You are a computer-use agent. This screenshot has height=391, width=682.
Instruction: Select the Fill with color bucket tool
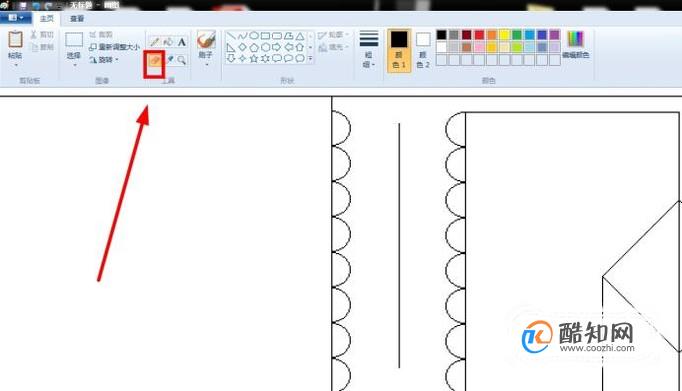coord(168,42)
